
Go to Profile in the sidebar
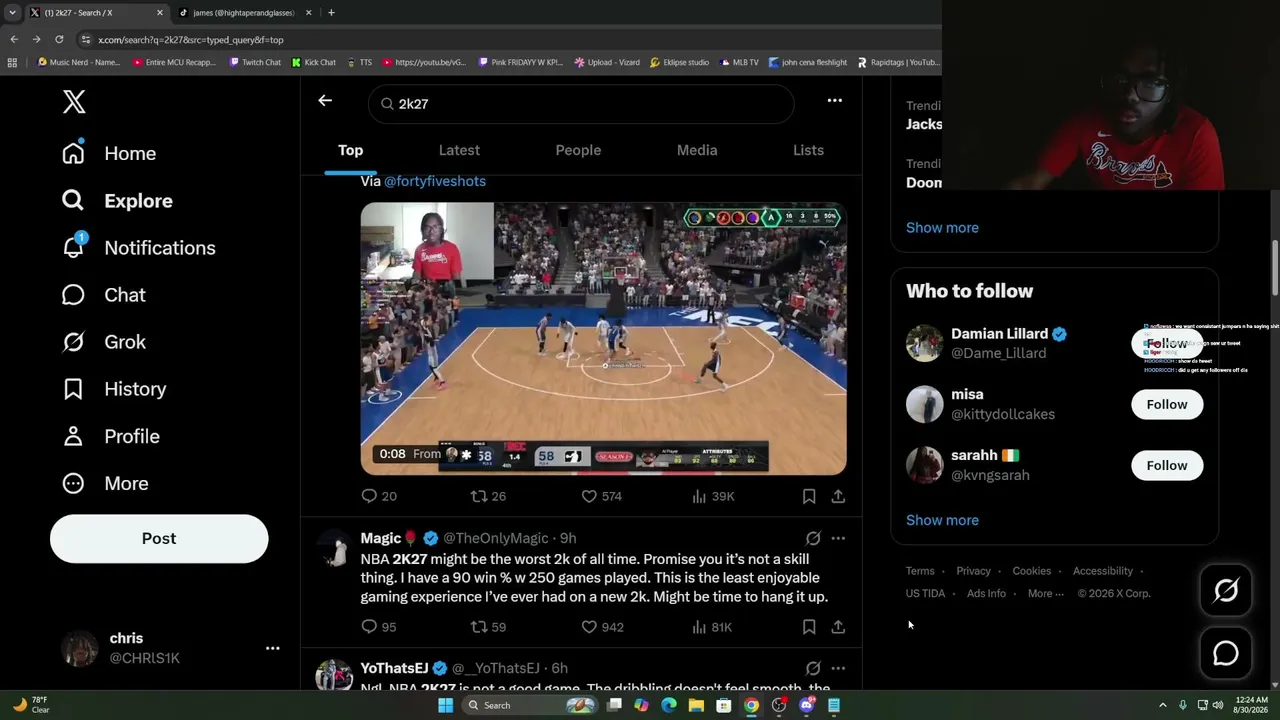[110, 436]
